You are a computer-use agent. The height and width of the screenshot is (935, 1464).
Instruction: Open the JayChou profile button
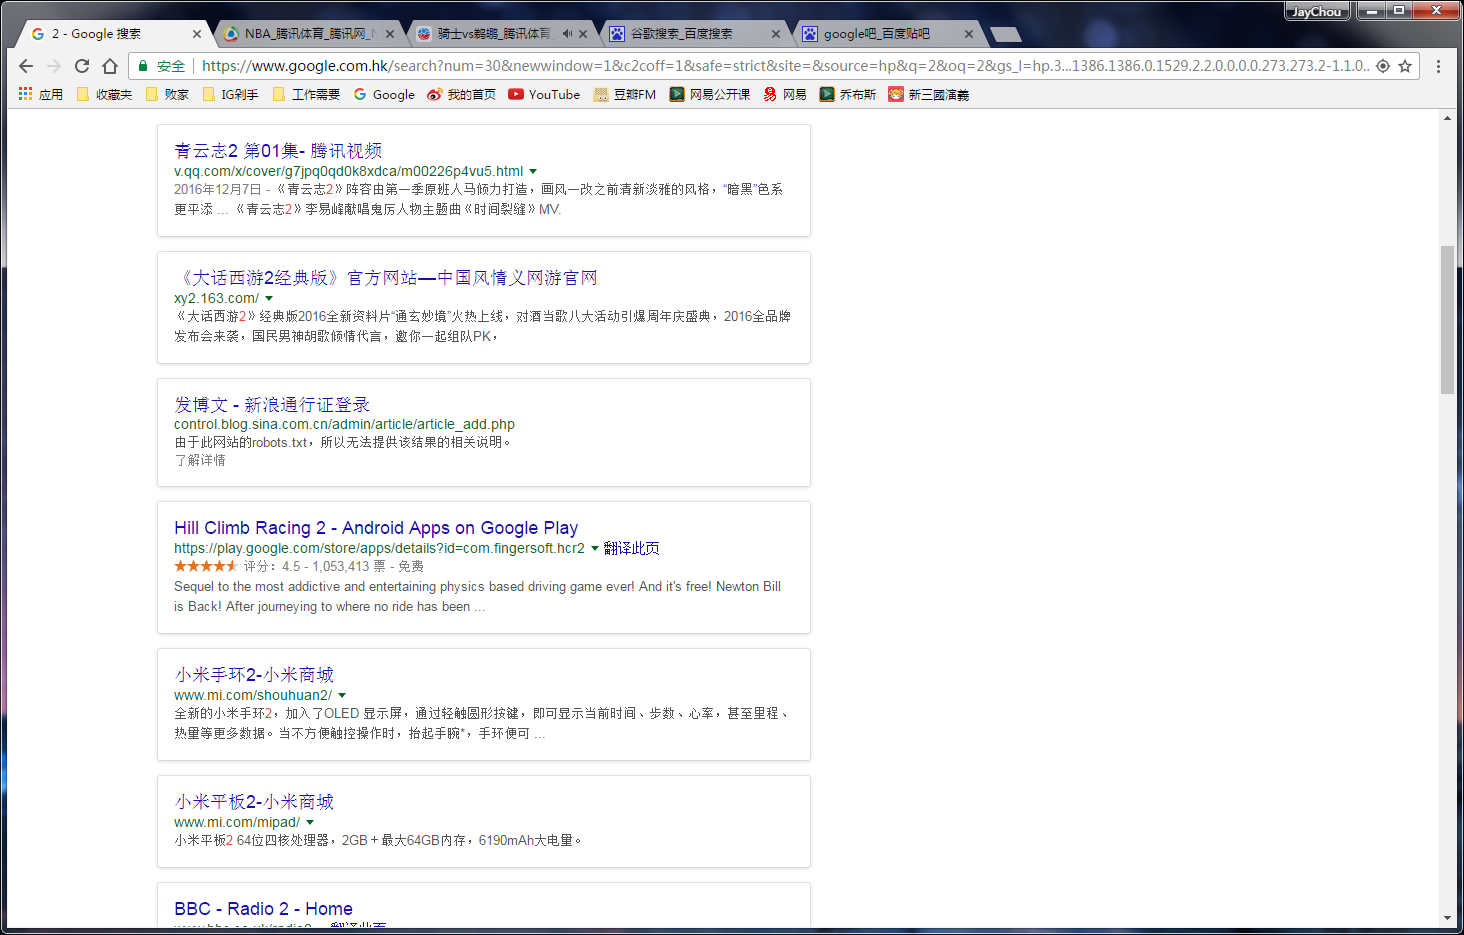click(x=1316, y=12)
